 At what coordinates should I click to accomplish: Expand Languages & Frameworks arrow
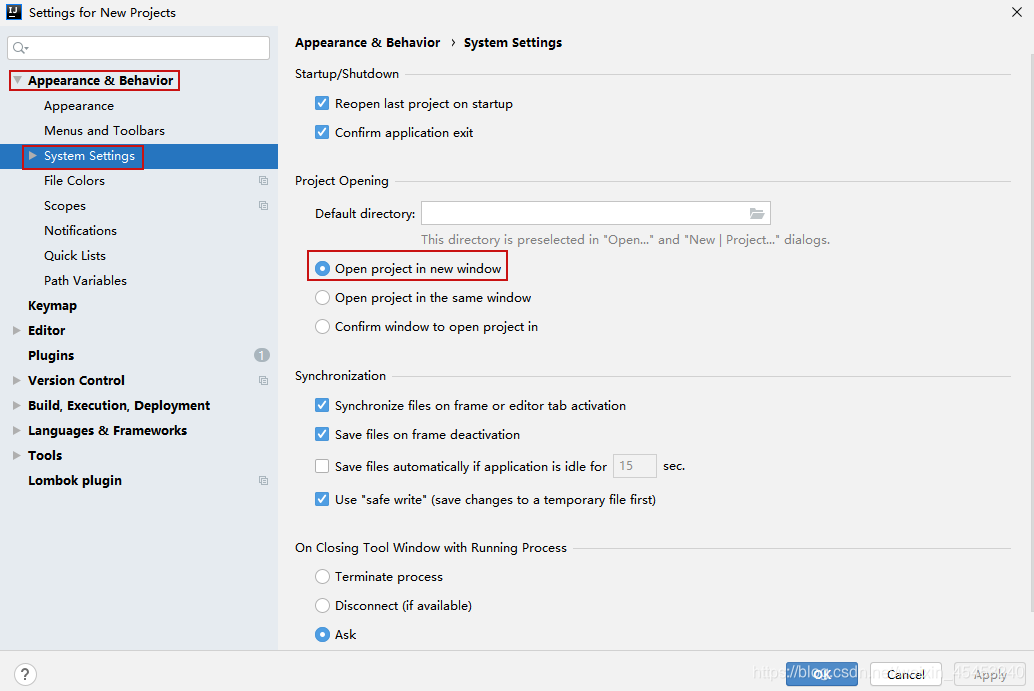(x=17, y=431)
